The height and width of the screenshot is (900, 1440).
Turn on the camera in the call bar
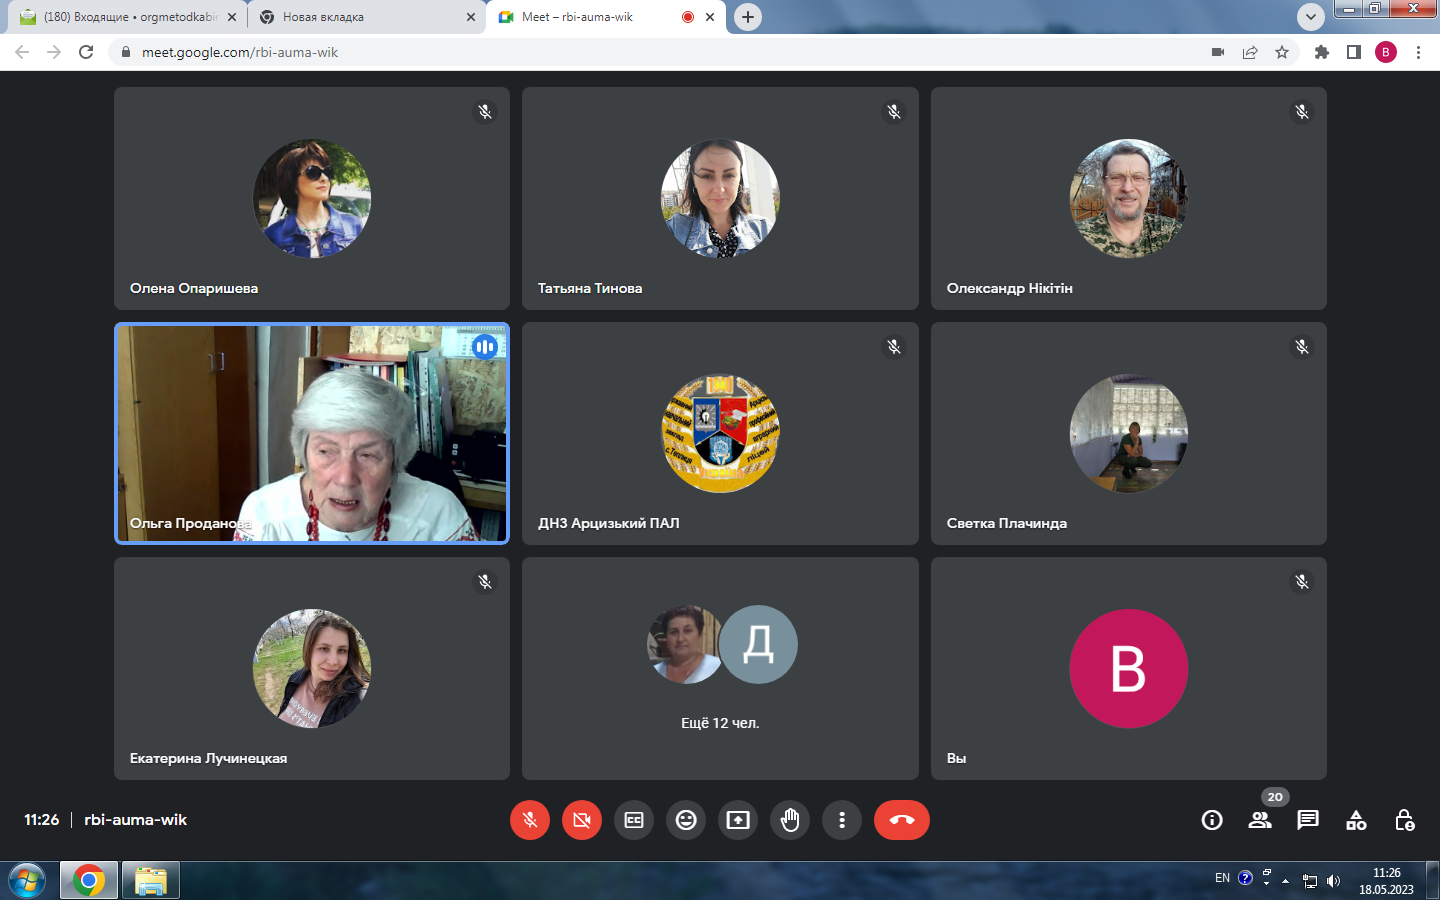pos(582,820)
